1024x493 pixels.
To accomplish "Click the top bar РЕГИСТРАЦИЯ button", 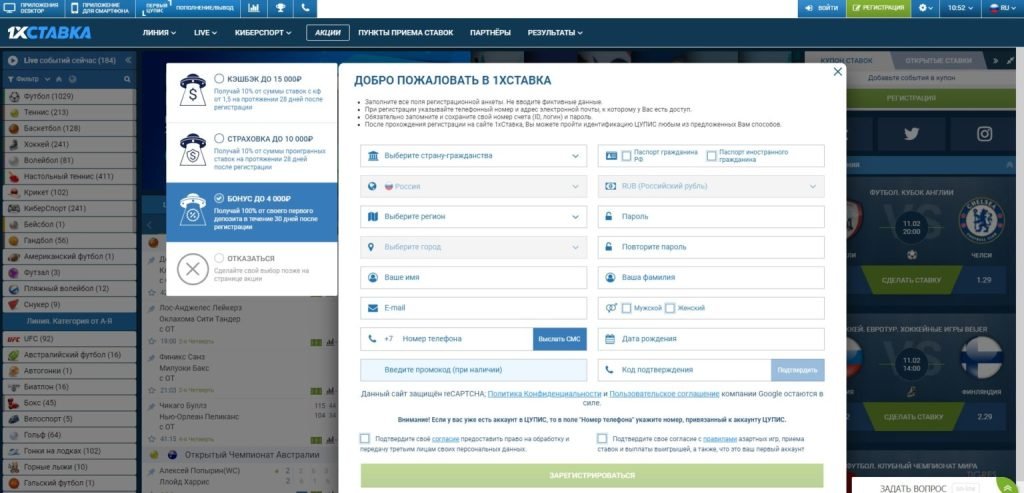I will tap(878, 8).
